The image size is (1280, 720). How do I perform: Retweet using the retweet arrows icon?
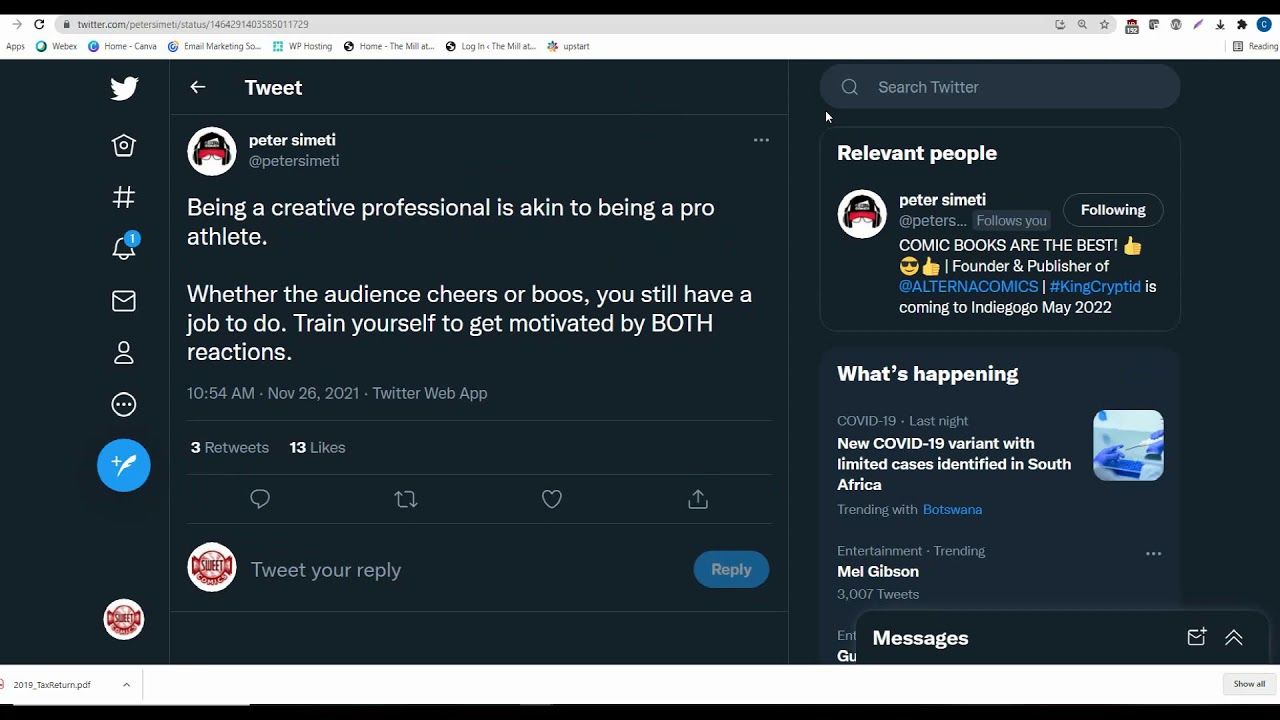(406, 499)
